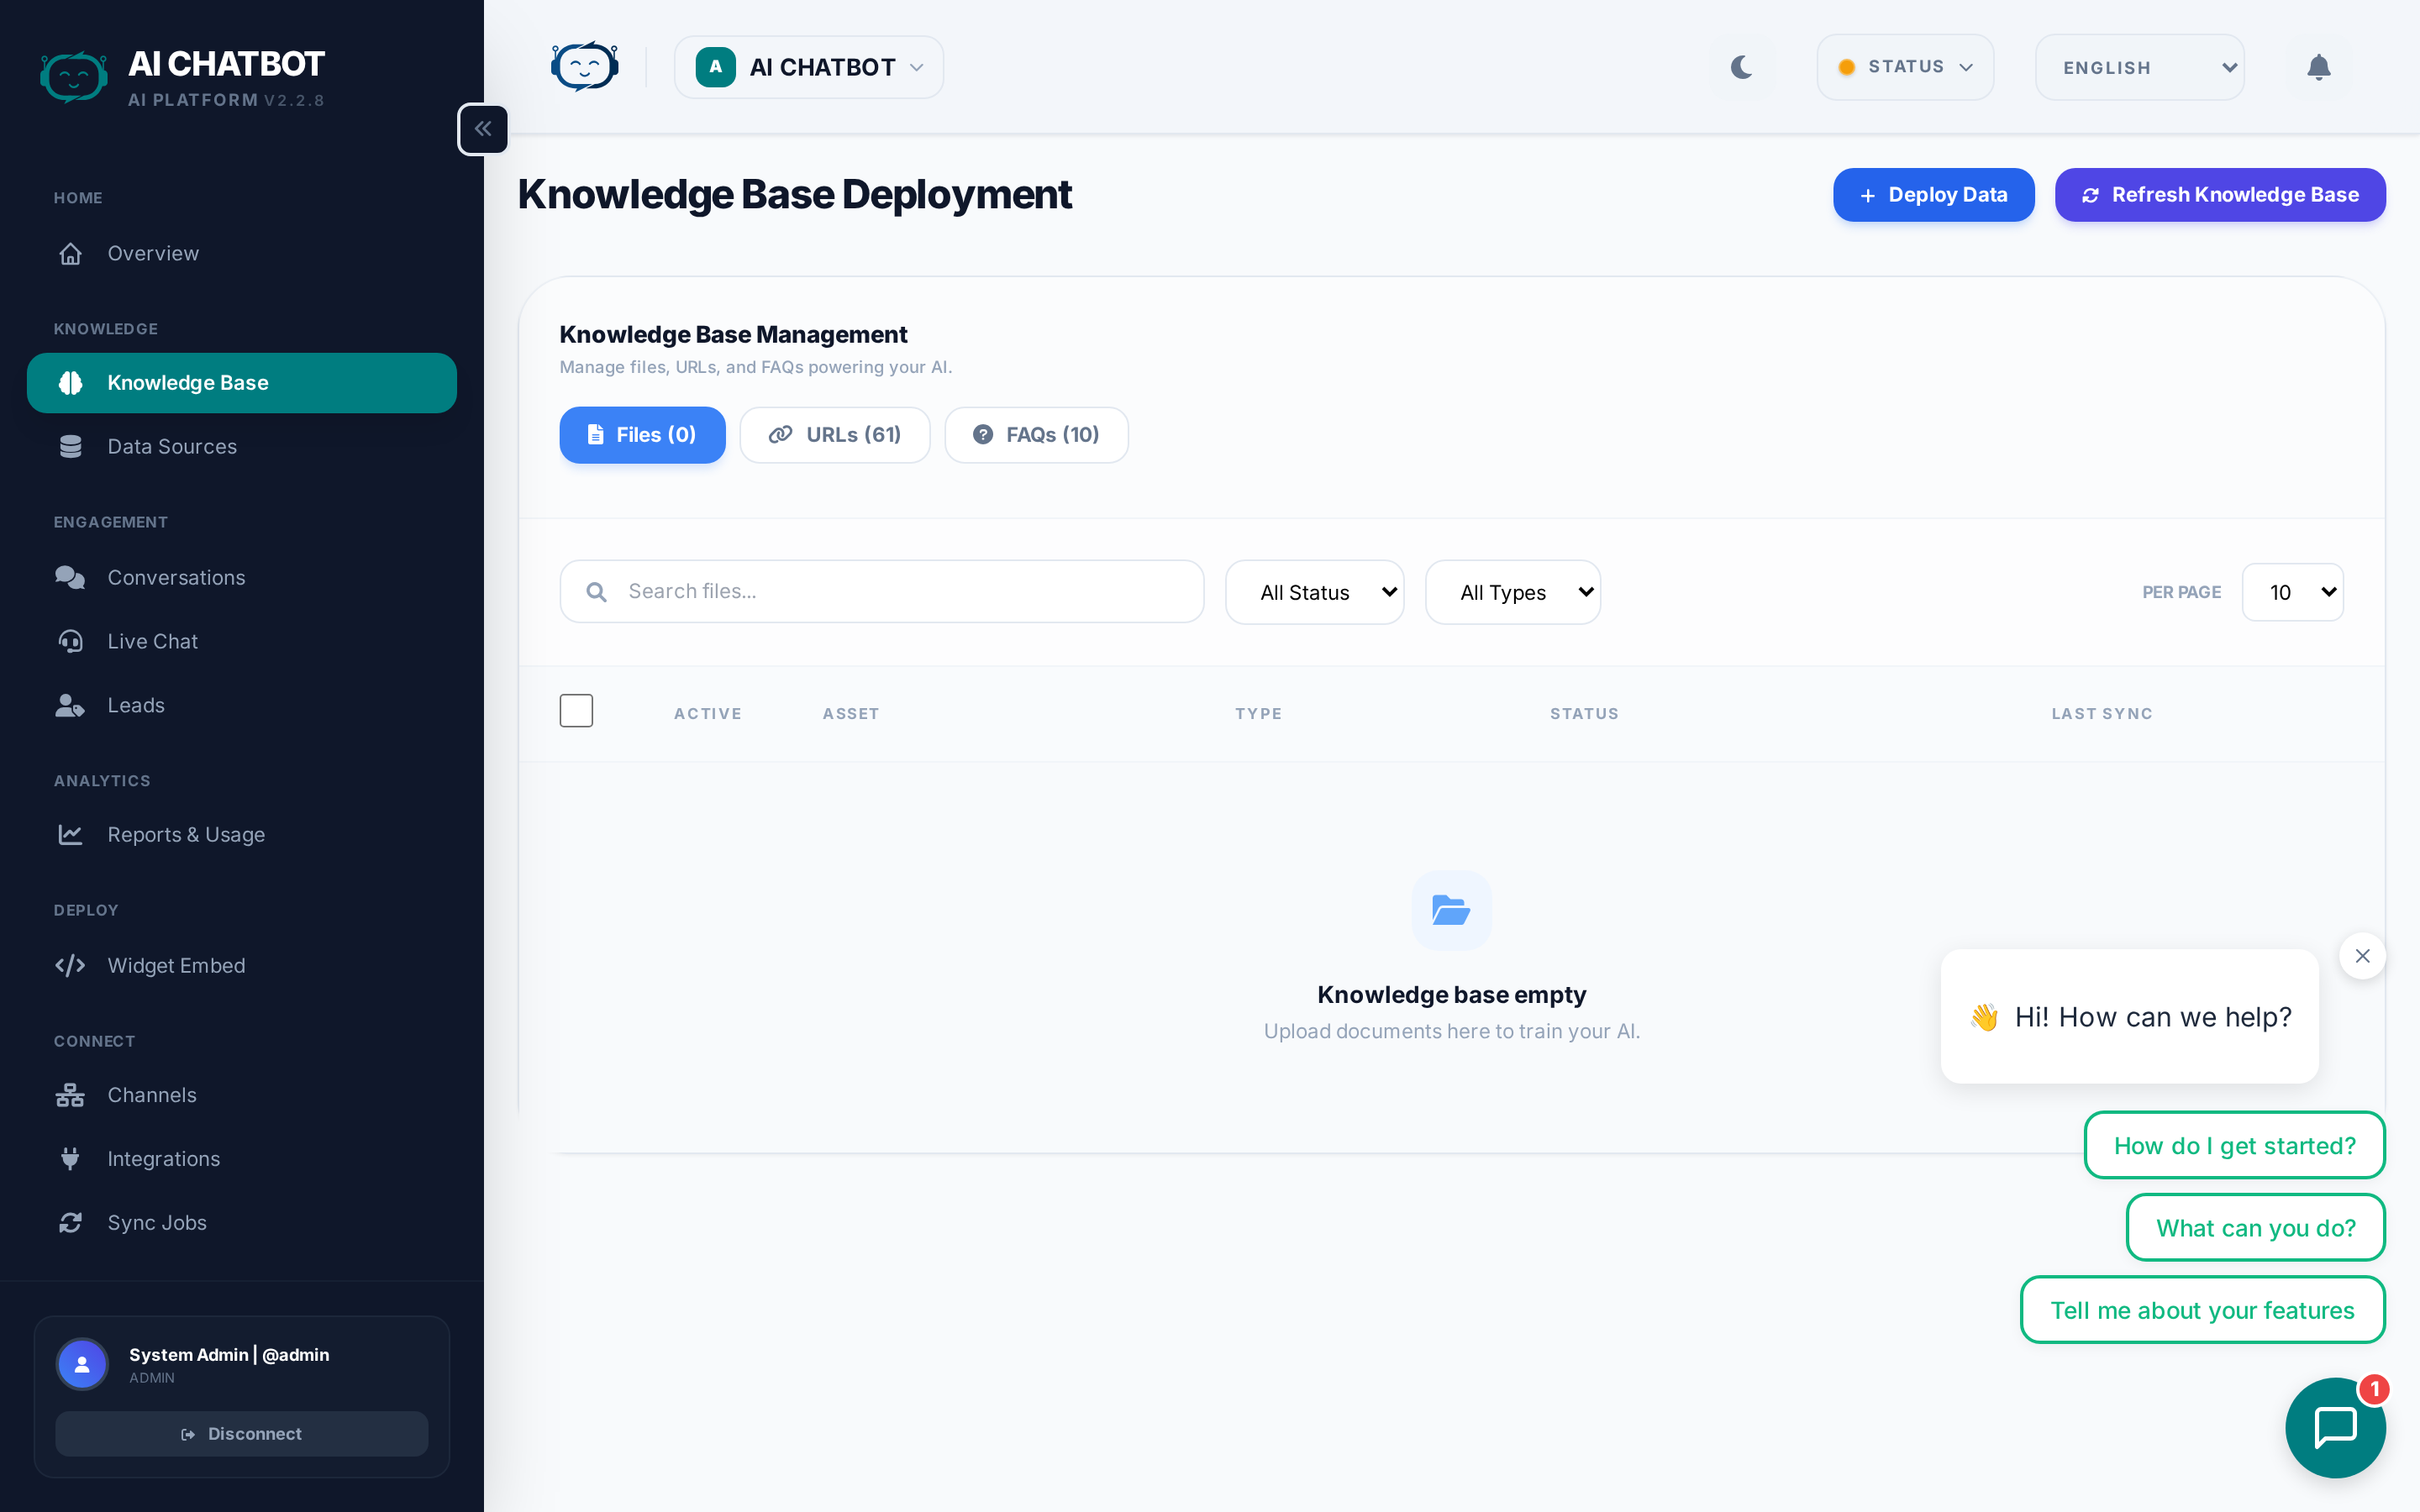Dismiss the chat greeting popup

(x=2362, y=956)
